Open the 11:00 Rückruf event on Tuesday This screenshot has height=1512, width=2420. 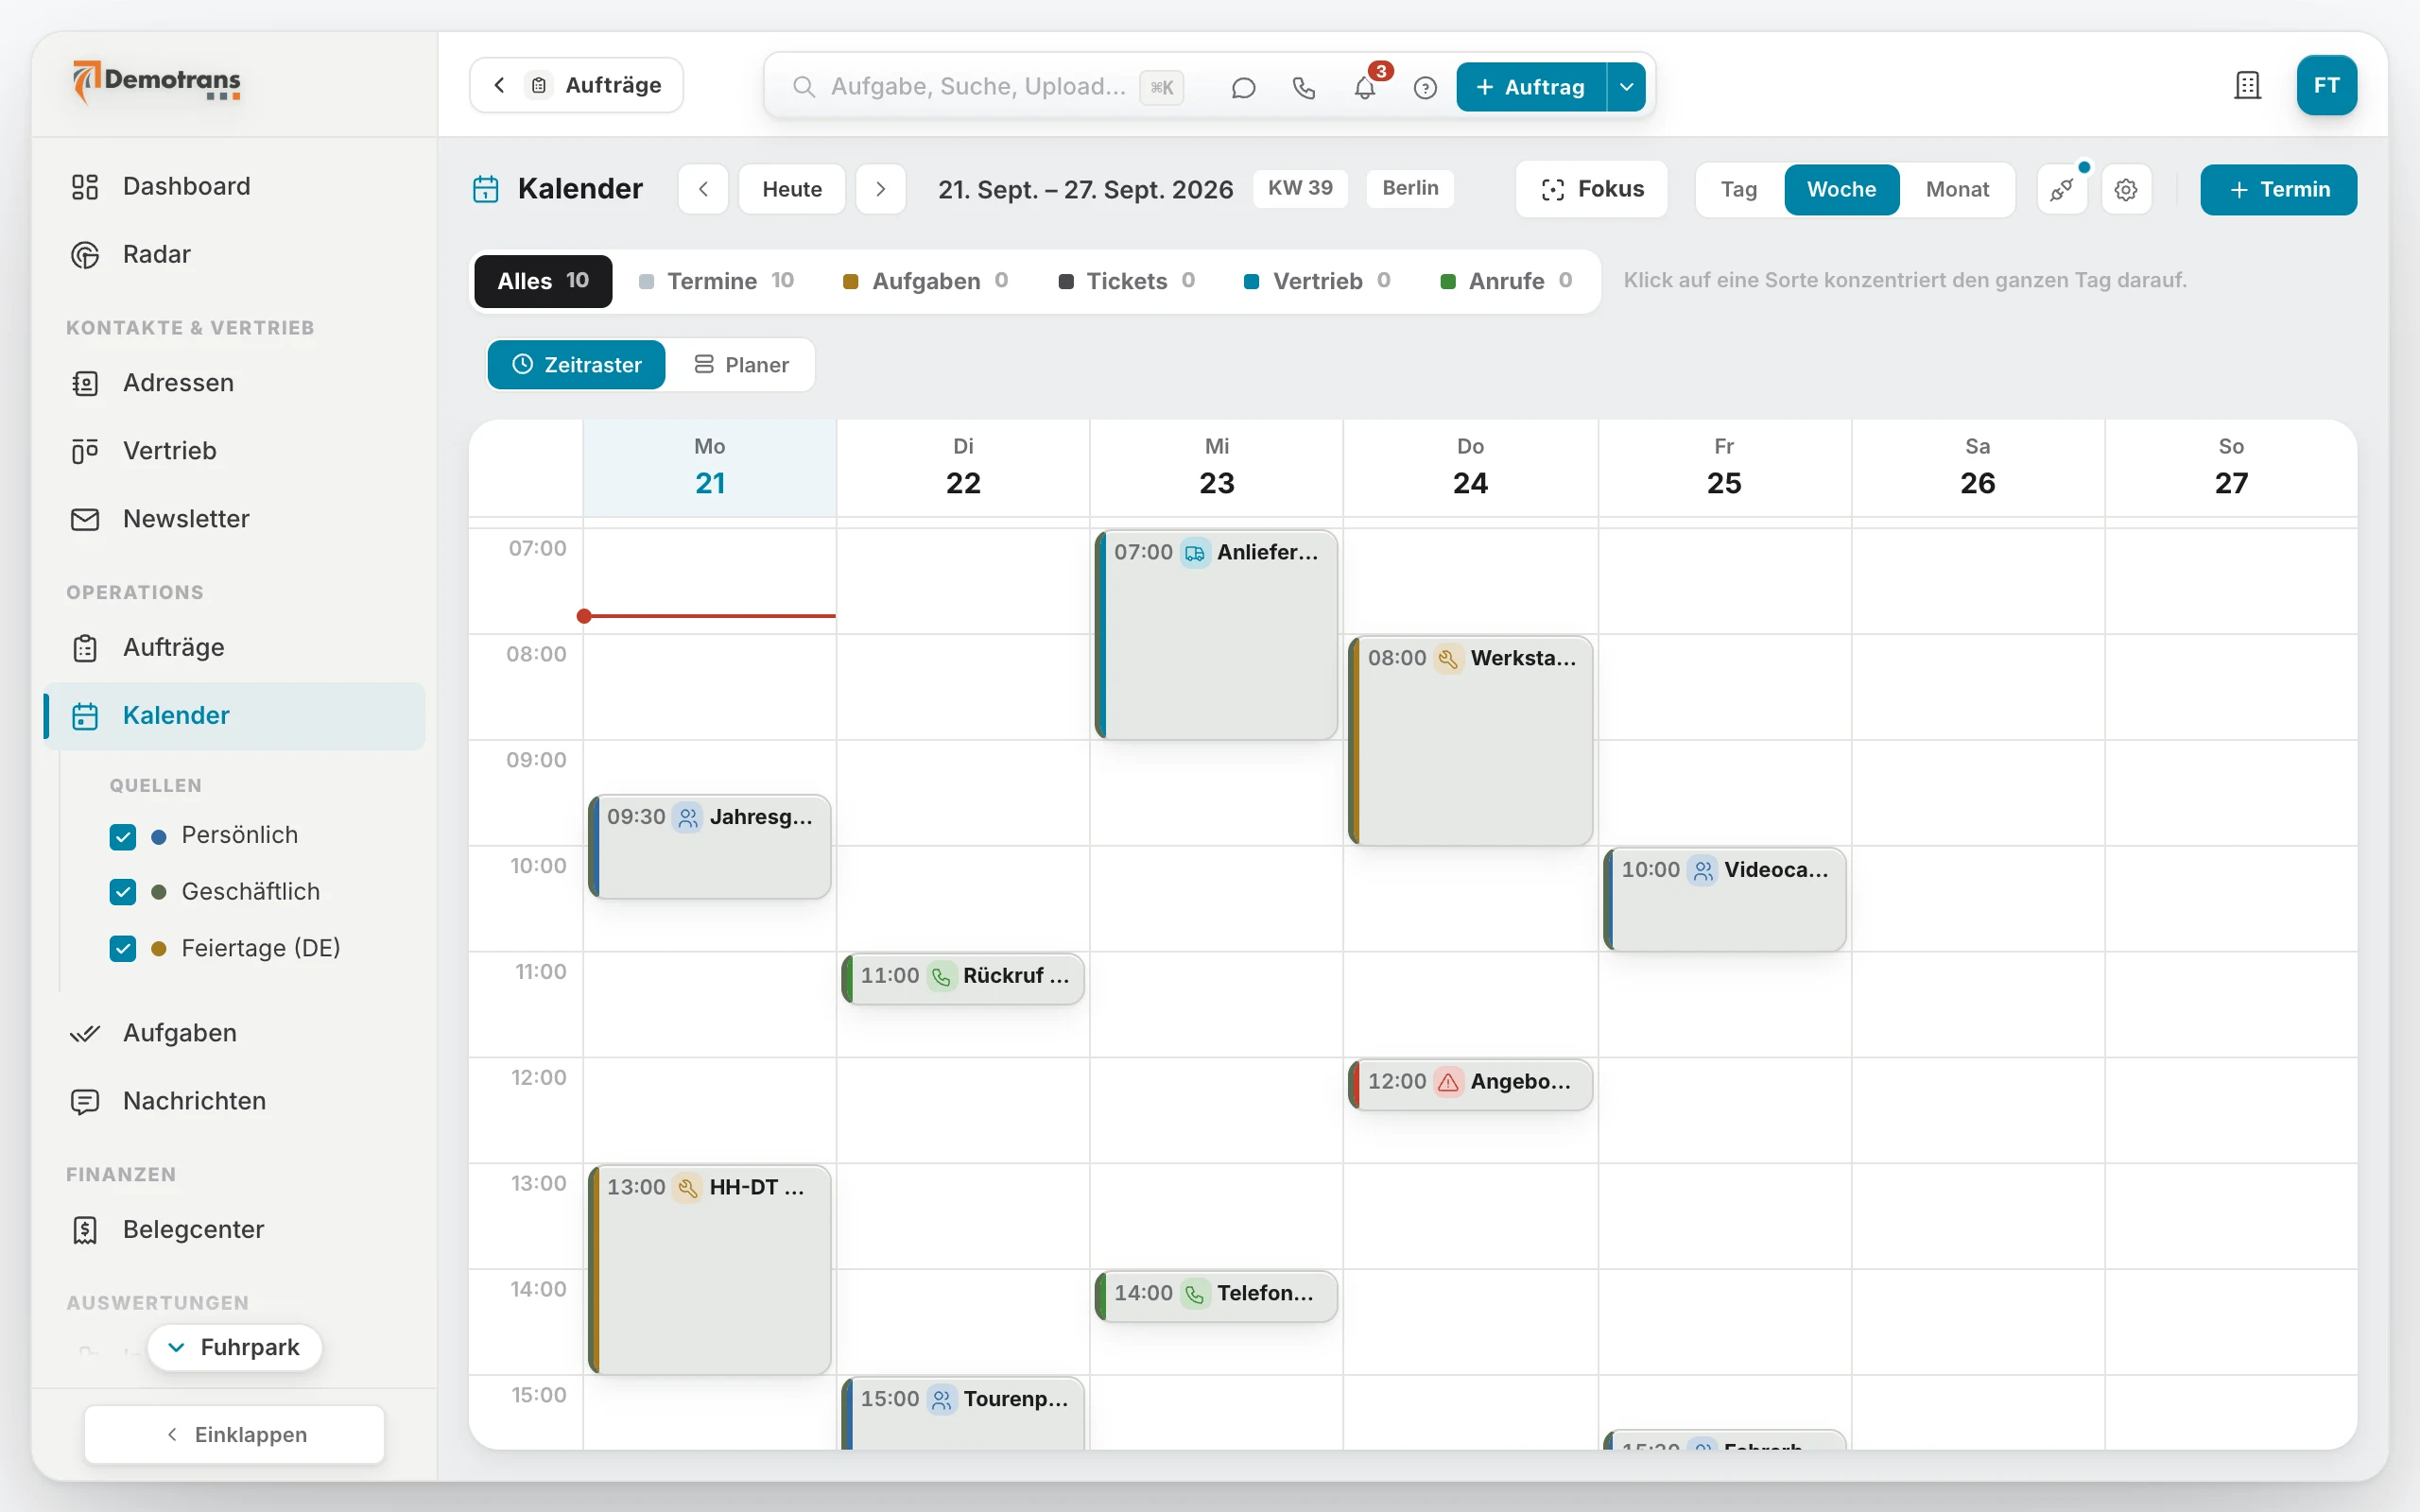963,978
